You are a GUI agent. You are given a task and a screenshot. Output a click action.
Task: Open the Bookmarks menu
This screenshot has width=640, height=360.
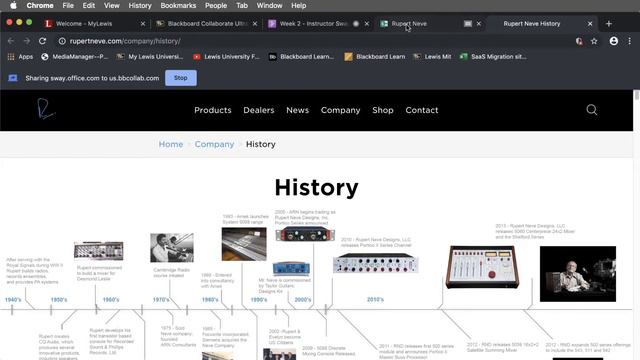178,6
